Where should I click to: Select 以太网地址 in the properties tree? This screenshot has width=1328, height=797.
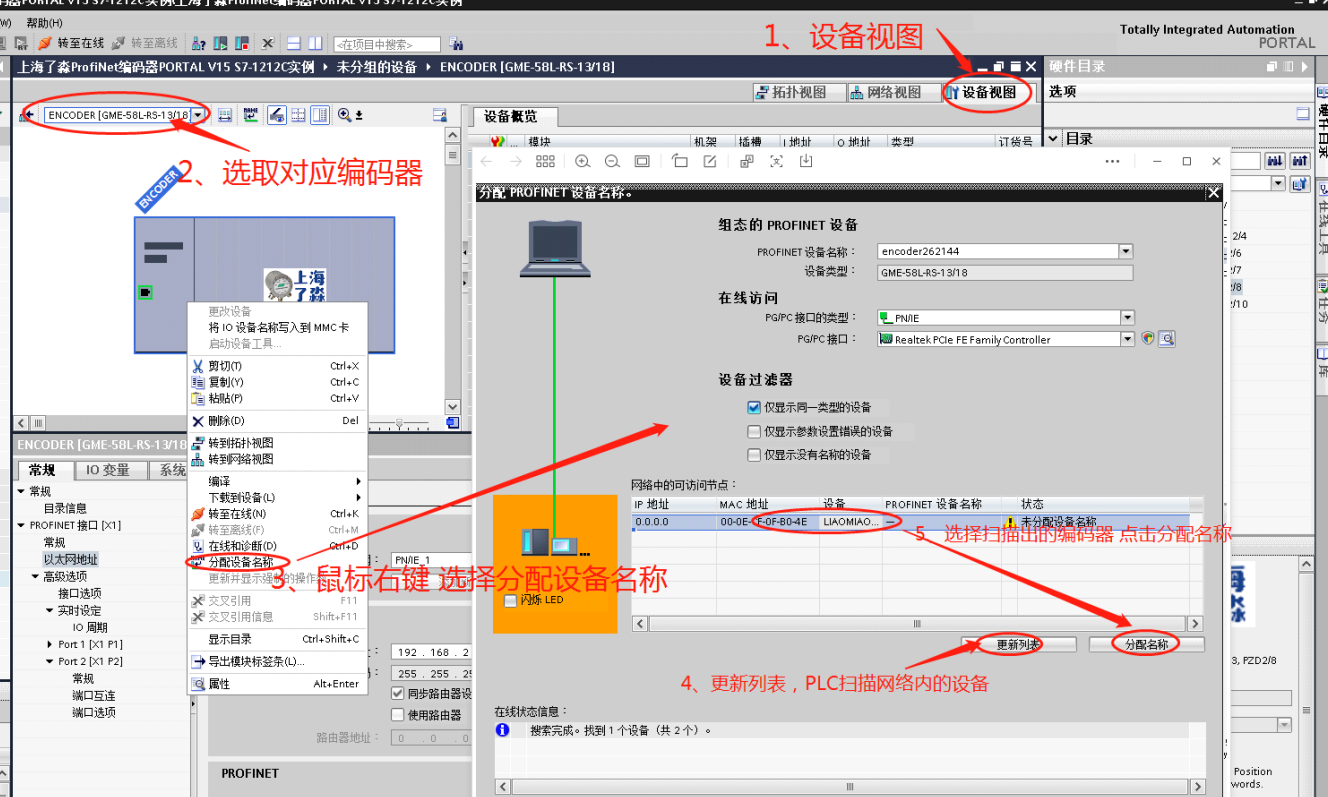tap(70, 559)
